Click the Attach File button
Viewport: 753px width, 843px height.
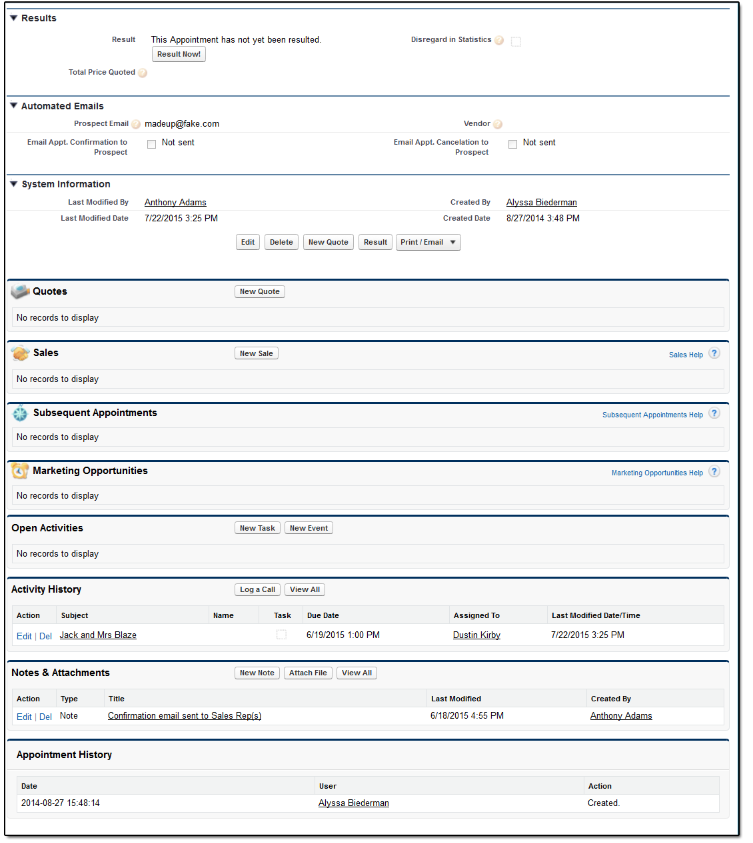coord(308,673)
